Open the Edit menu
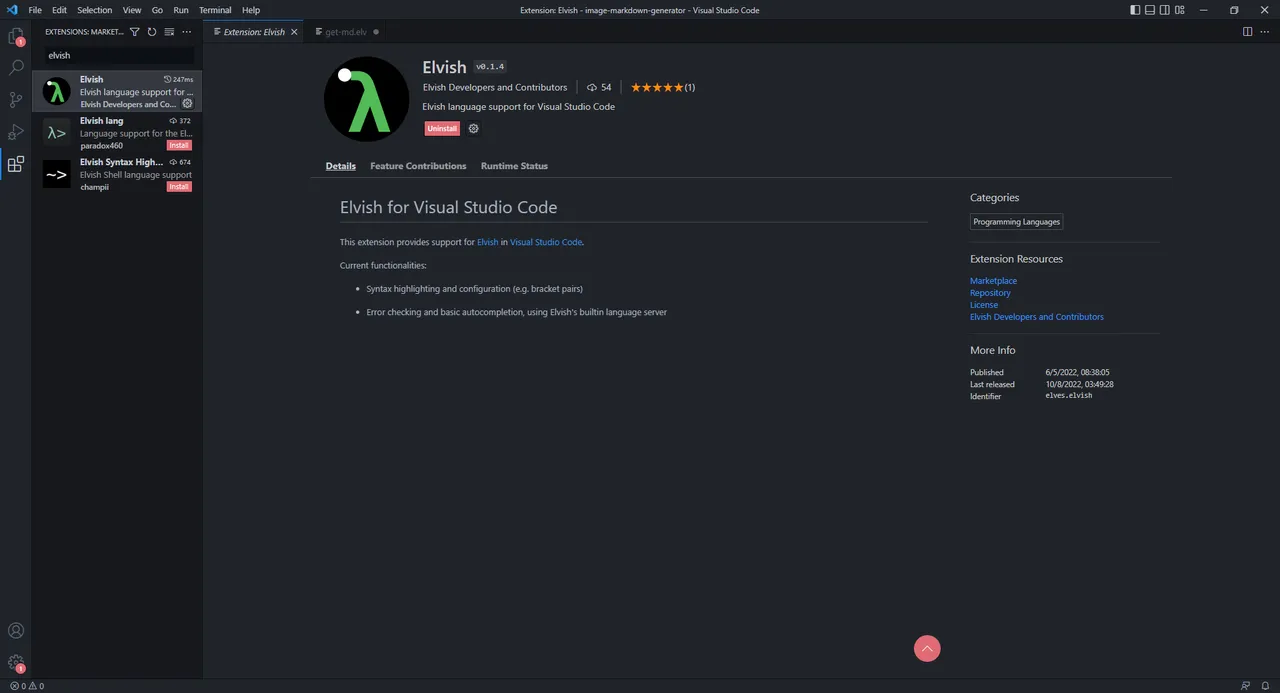Image resolution: width=1280 pixels, height=693 pixels. (x=60, y=10)
